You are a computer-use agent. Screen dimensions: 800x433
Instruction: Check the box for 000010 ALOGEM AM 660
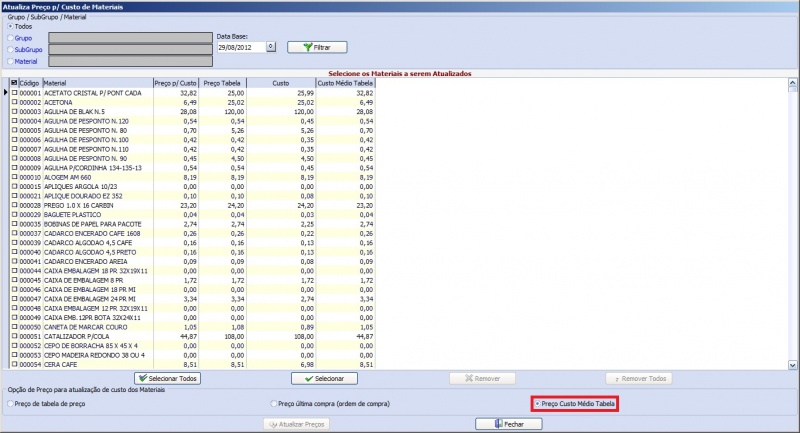14,177
